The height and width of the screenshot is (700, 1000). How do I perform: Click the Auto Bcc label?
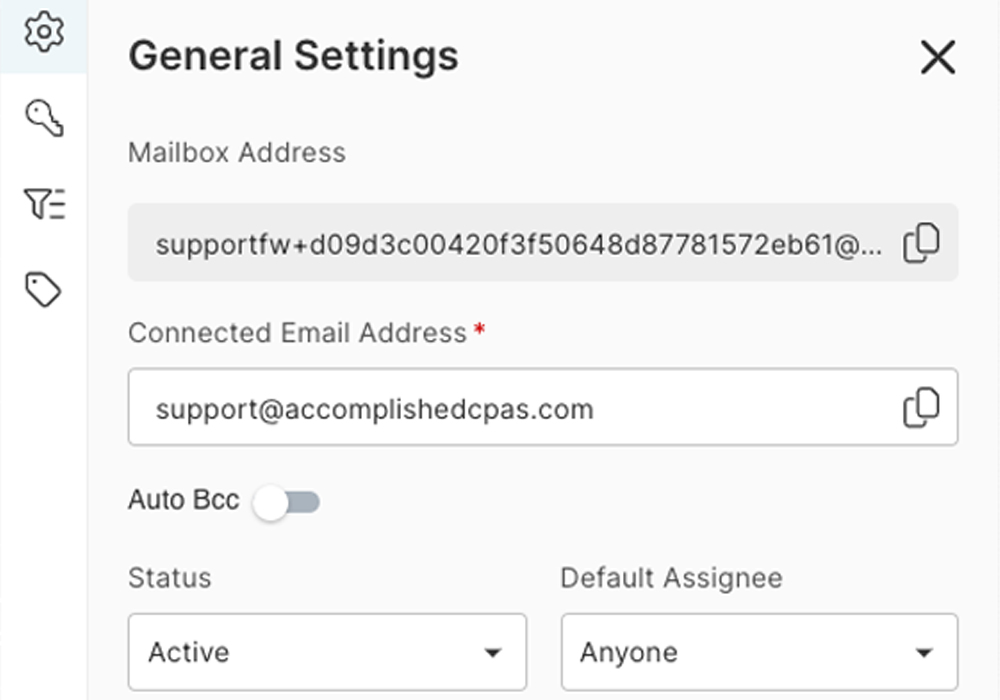(183, 500)
